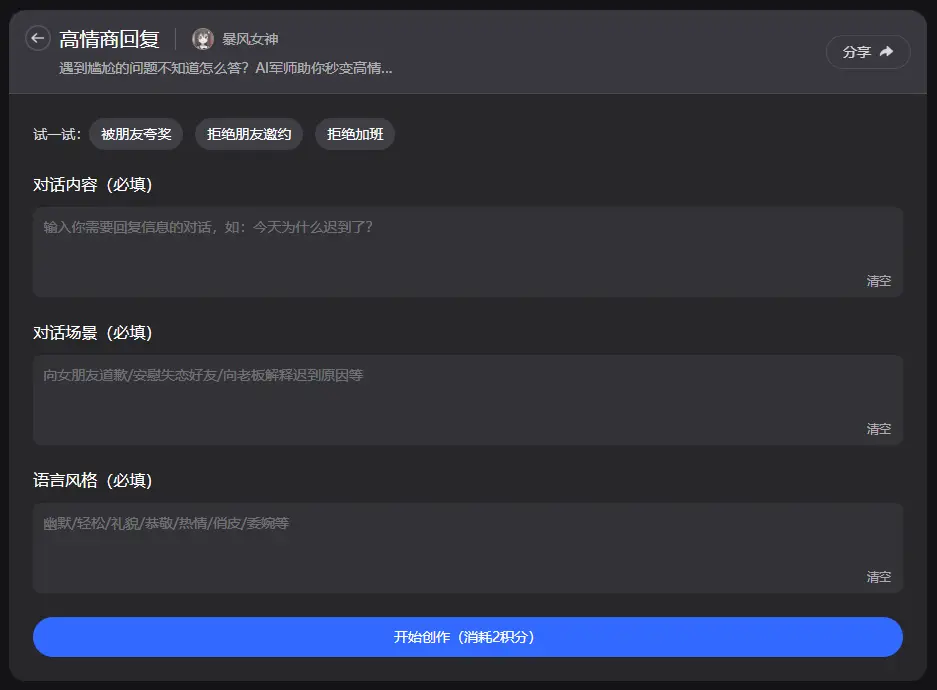Clear the 对话场景 field with 清空

(x=879, y=428)
